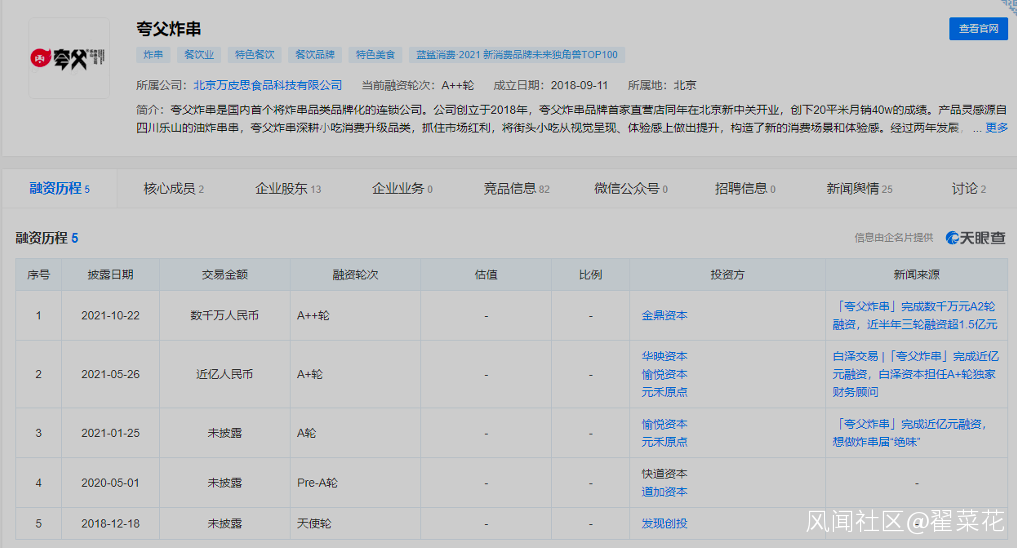Switch to the 企业股东 tab

[288, 188]
